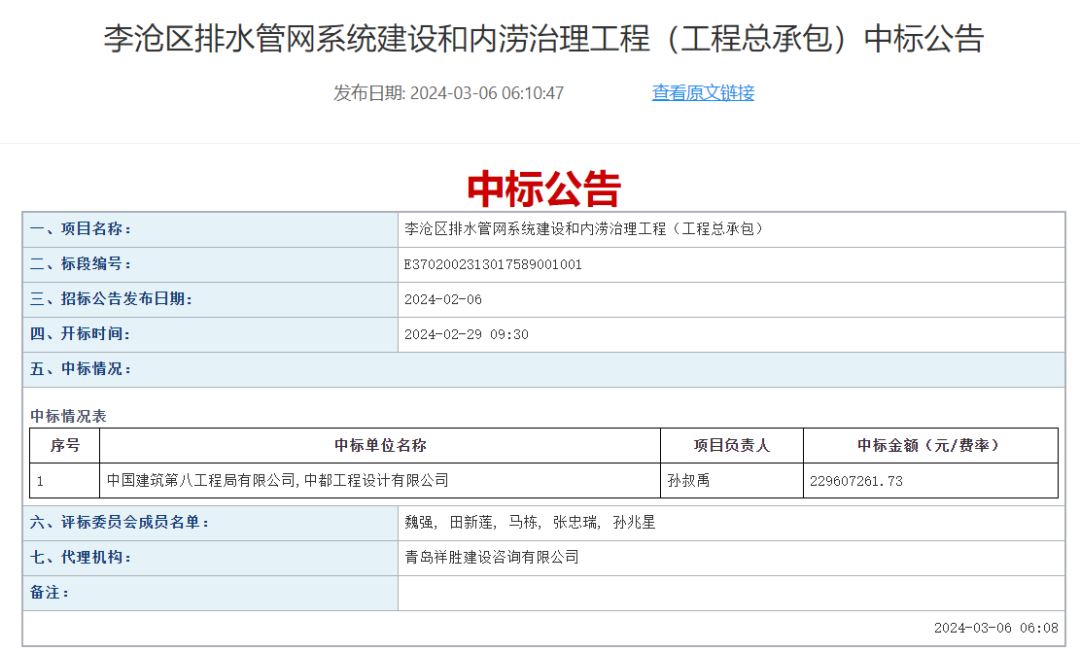The image size is (1080, 652).
Task: Select the 备注 label cell
Action: 210,593
